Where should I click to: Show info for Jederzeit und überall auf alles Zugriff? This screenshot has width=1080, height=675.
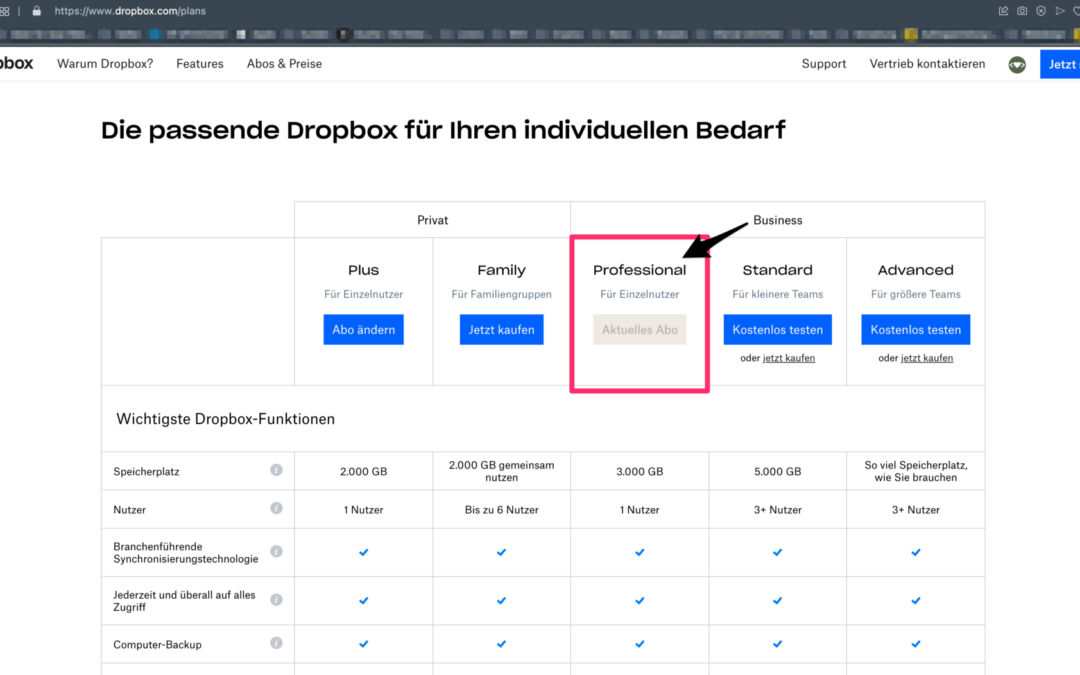(x=276, y=600)
